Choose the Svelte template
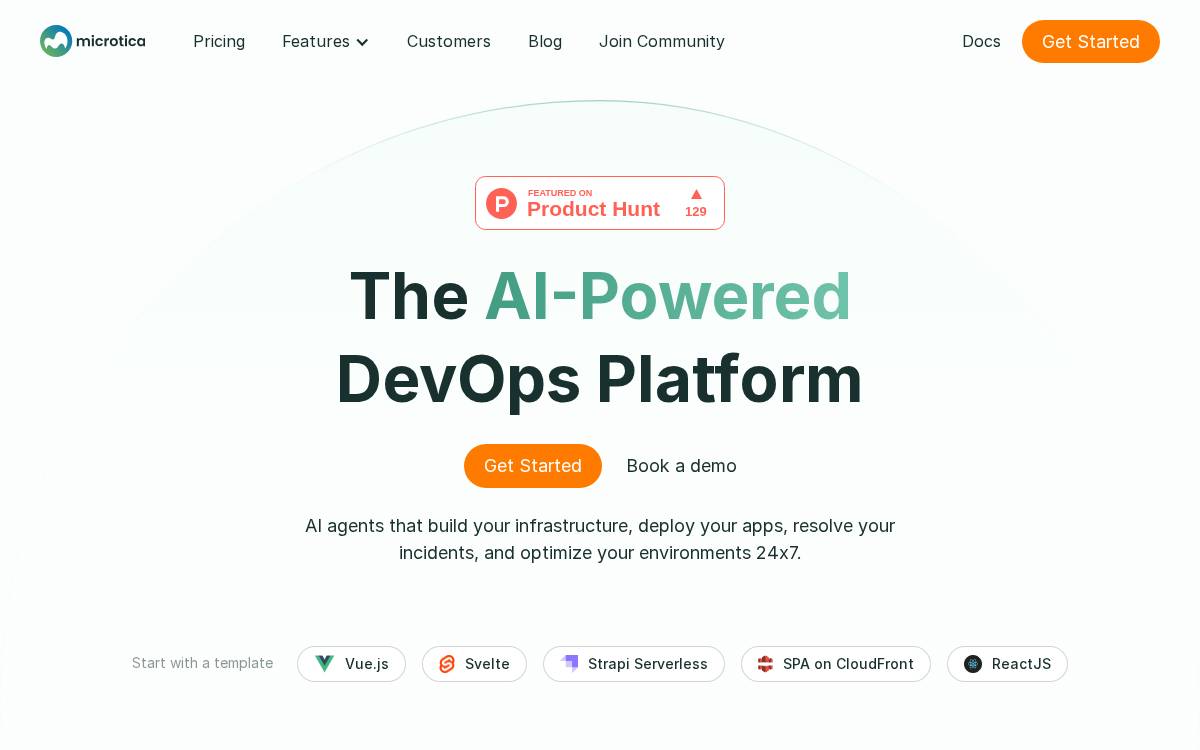The image size is (1200, 750). click(x=474, y=664)
